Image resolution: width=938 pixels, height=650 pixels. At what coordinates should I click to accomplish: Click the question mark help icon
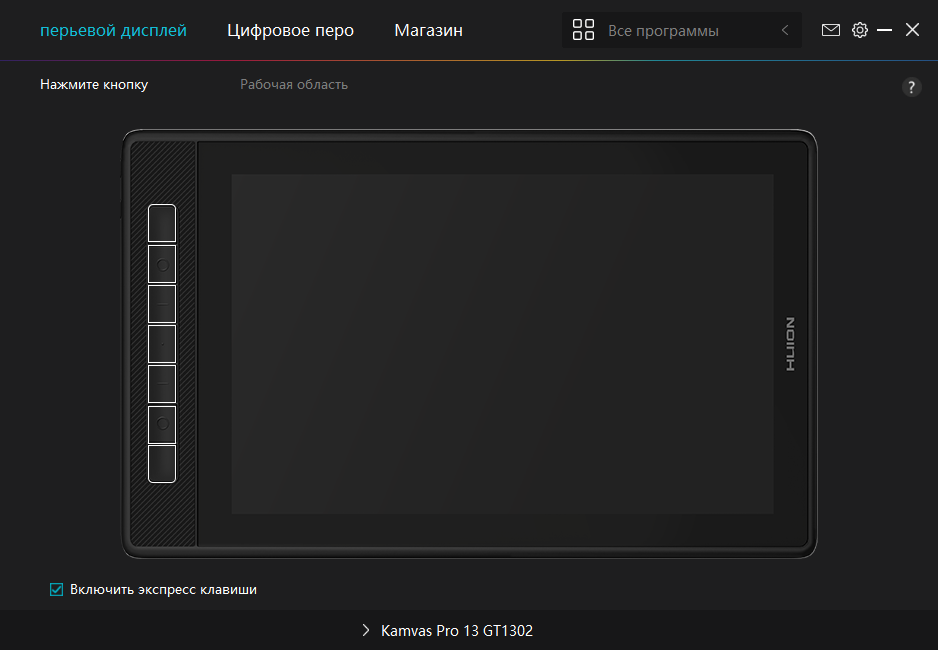pos(911,87)
